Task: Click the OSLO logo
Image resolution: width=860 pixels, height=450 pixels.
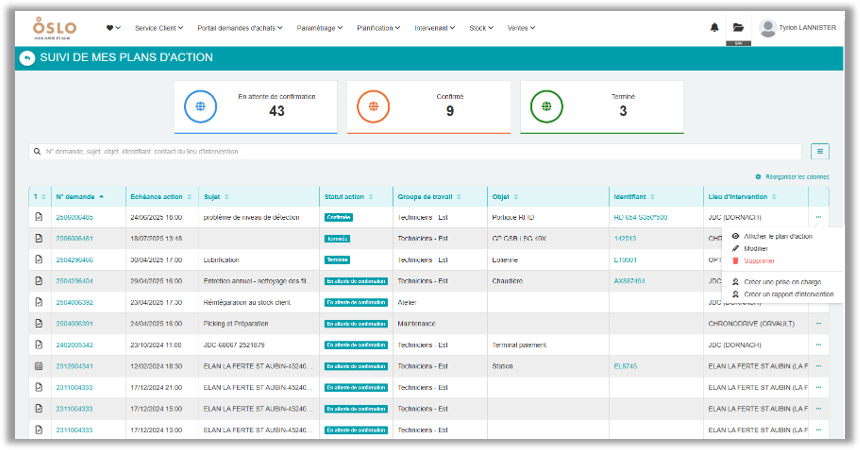Action: pyautogui.click(x=47, y=27)
